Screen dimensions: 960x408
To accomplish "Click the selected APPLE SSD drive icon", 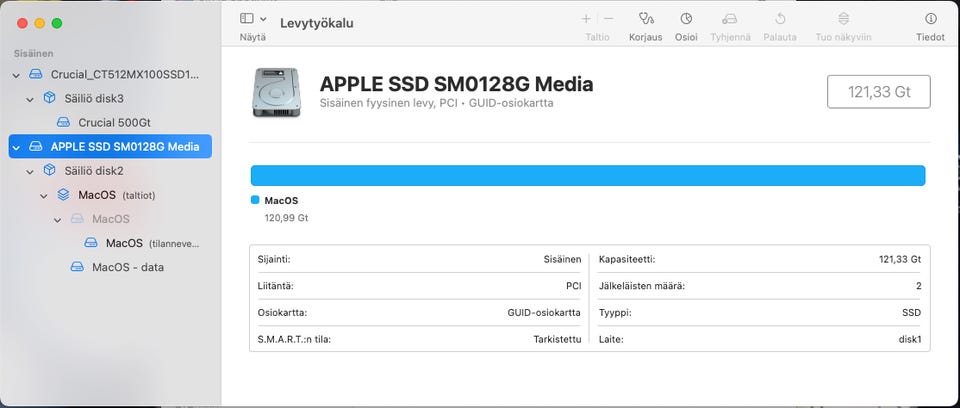I will (36, 147).
